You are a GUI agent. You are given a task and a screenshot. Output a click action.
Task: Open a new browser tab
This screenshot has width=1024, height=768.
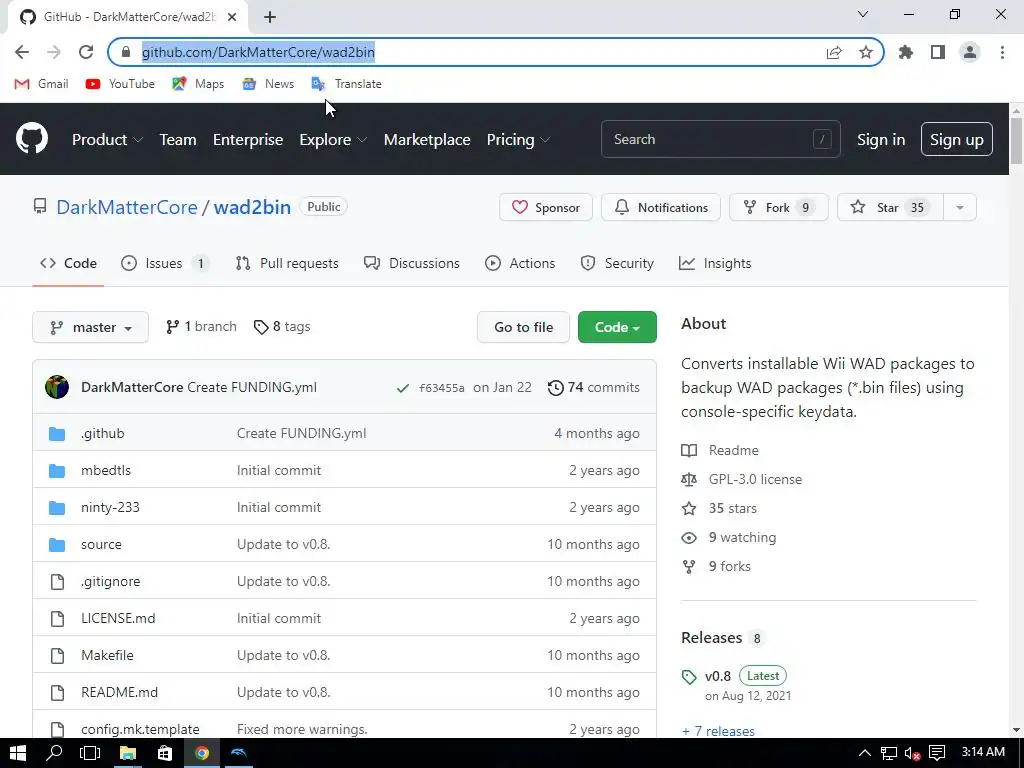tap(270, 17)
